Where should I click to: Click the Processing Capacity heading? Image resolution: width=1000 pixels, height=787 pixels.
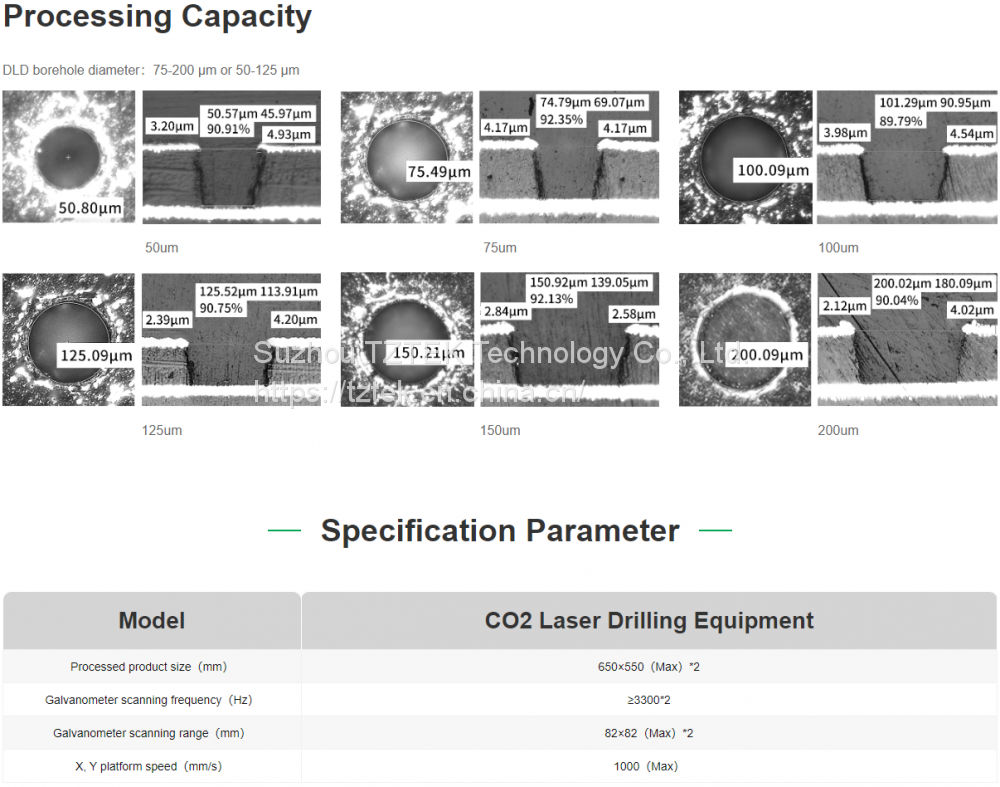[157, 17]
